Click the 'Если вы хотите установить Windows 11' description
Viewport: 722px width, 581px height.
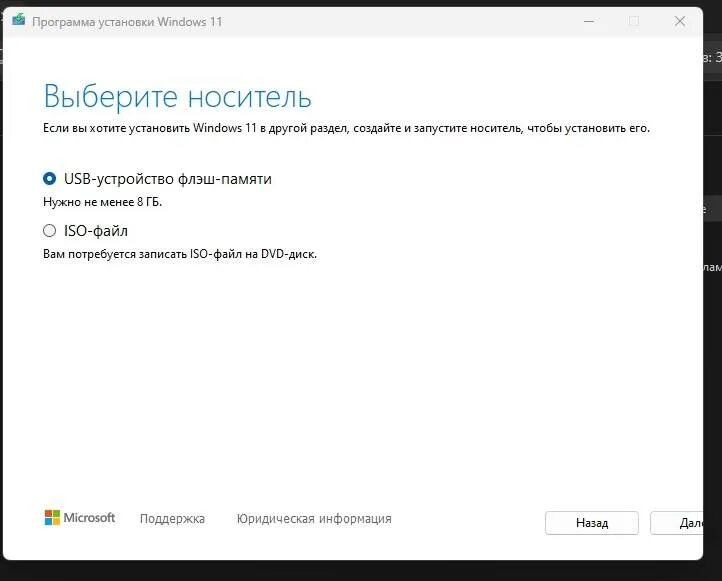point(346,128)
